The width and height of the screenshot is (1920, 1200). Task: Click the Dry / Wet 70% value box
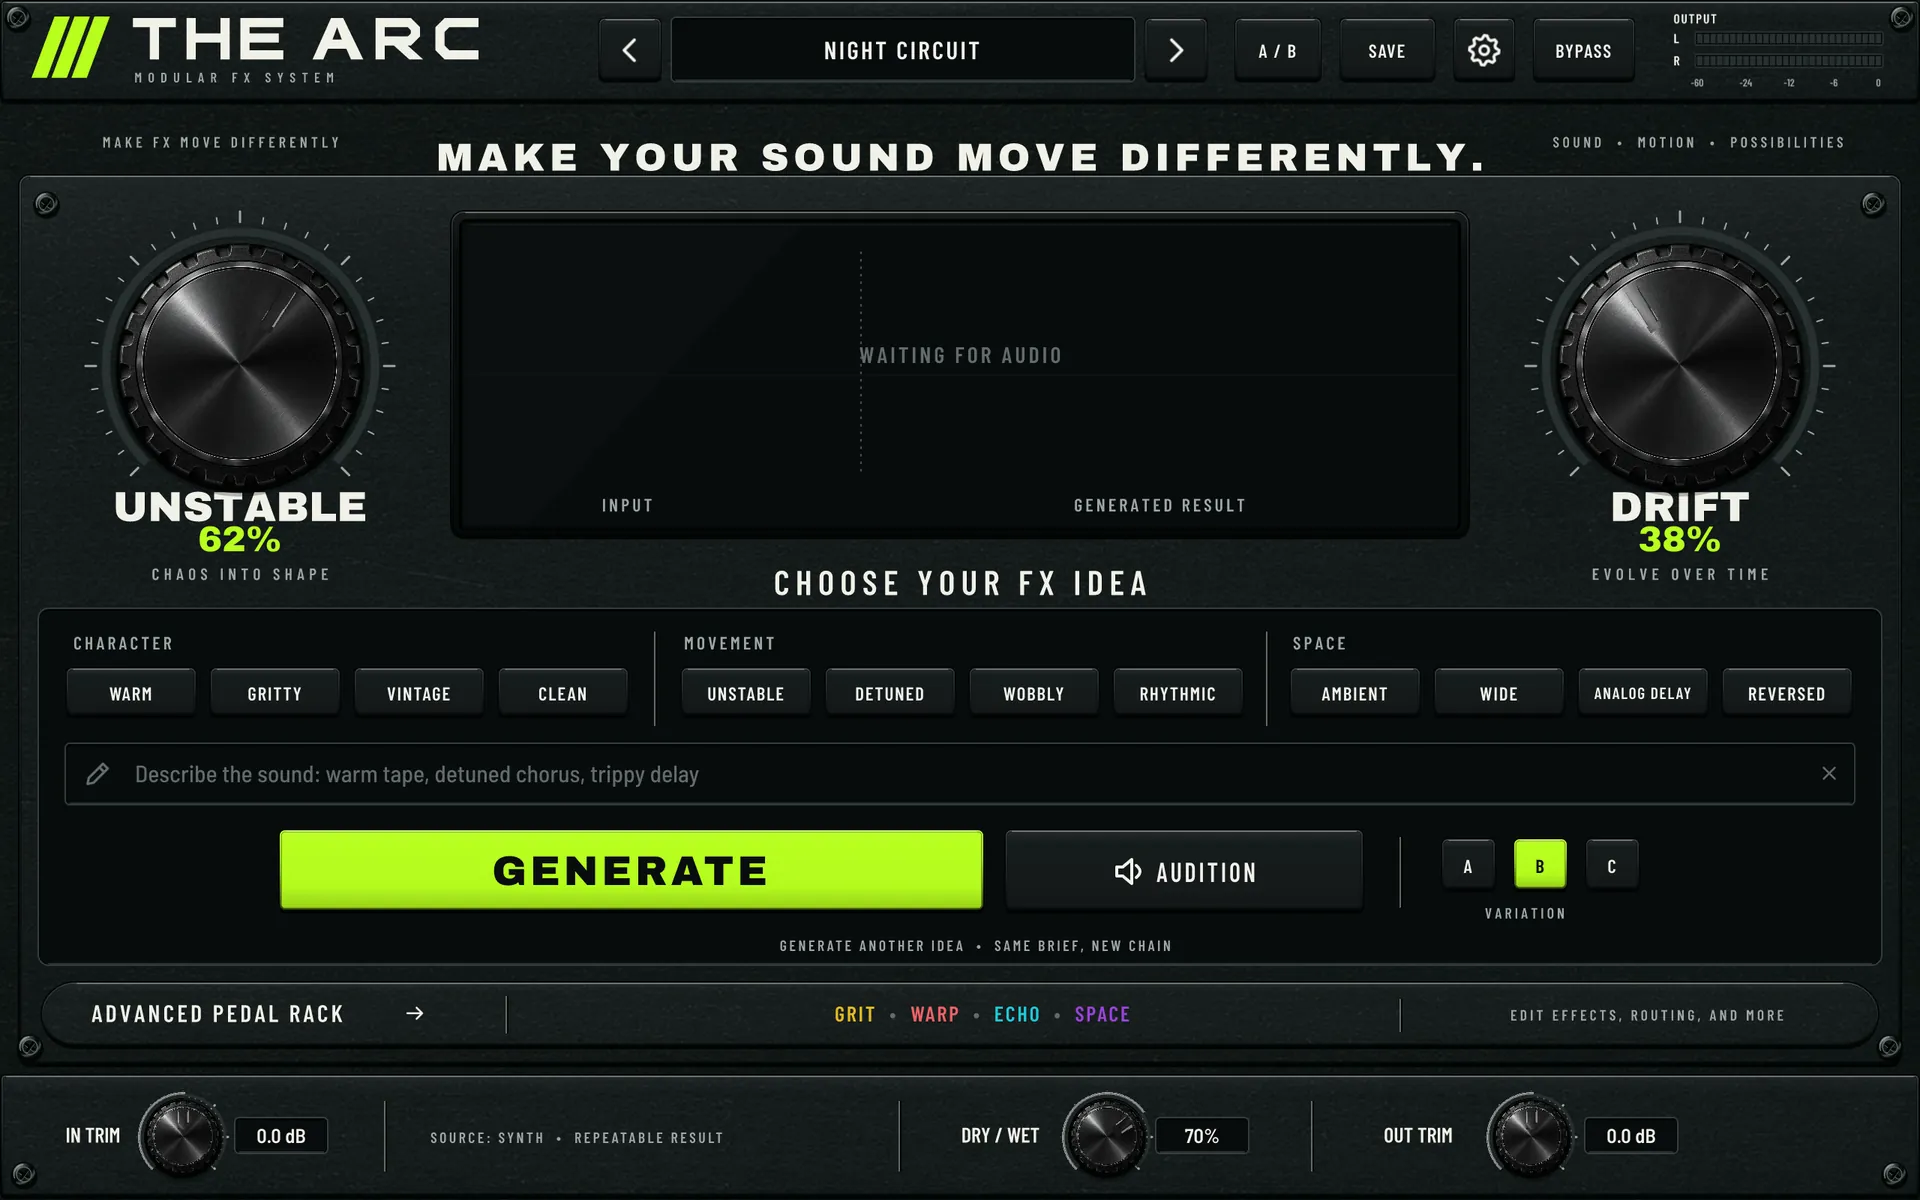tap(1202, 1136)
